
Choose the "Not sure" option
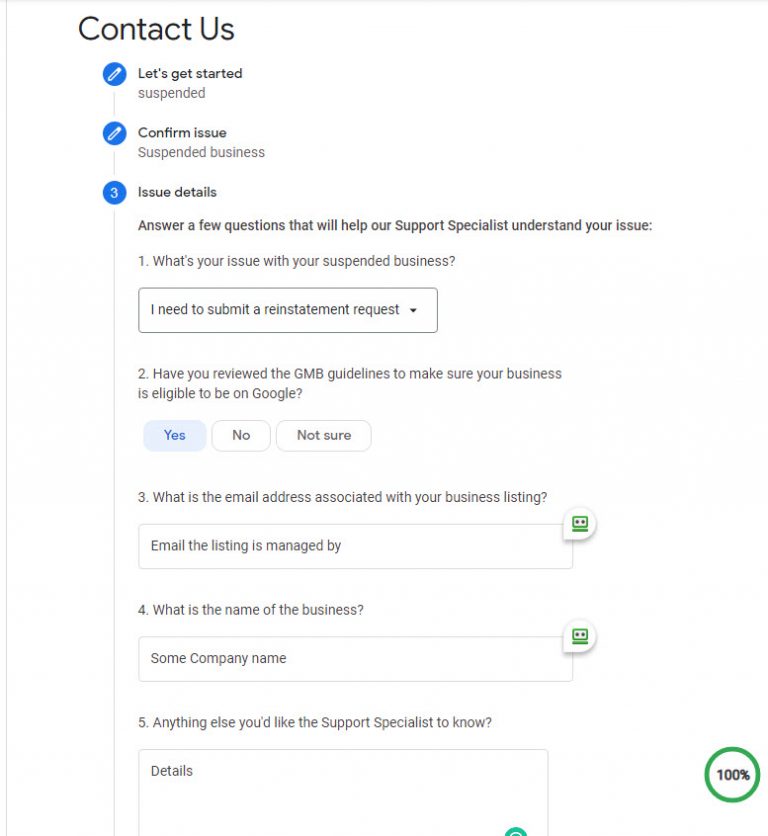[x=323, y=435]
